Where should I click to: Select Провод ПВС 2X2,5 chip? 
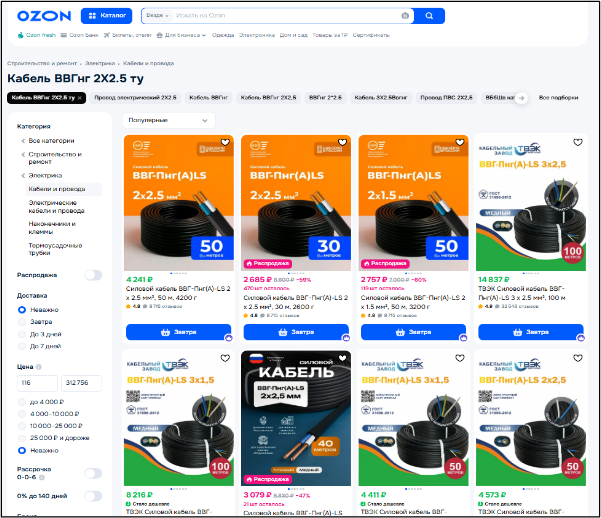pos(446,98)
